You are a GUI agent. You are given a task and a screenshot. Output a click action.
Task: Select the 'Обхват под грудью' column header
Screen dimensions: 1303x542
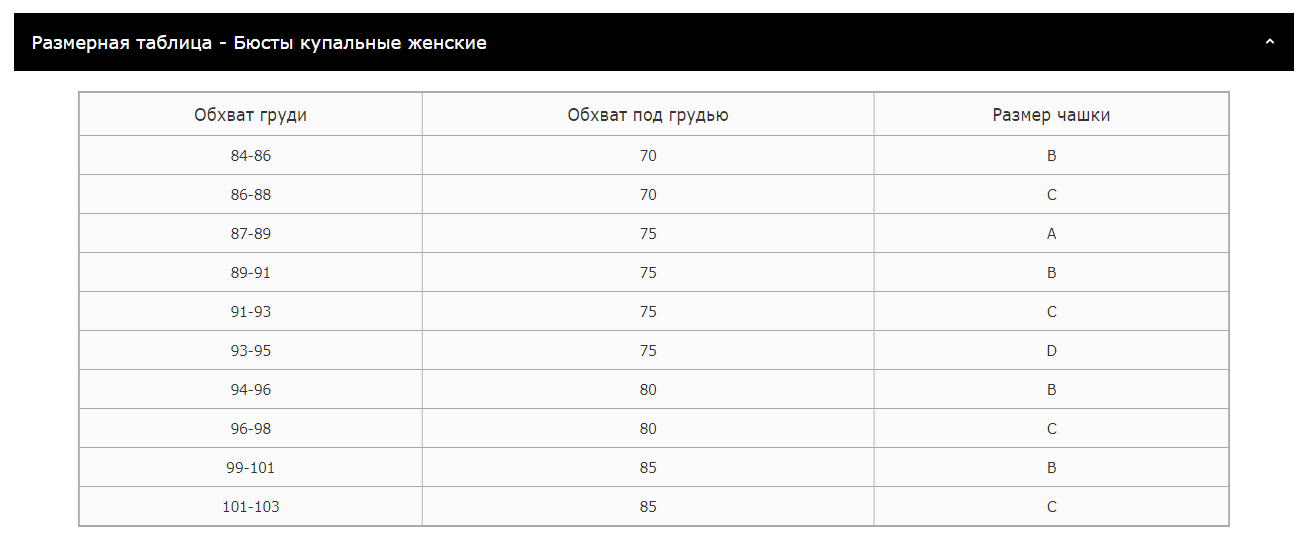(x=648, y=115)
